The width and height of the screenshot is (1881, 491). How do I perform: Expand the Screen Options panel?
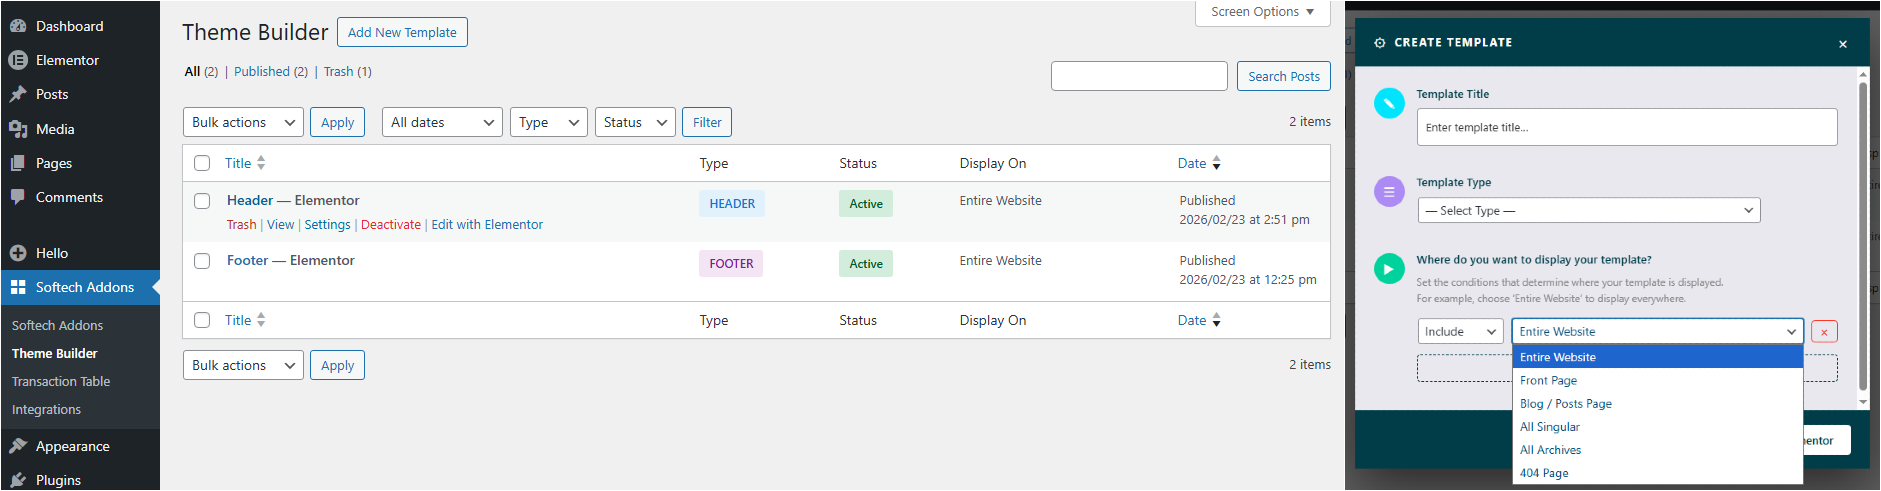[x=1263, y=12]
